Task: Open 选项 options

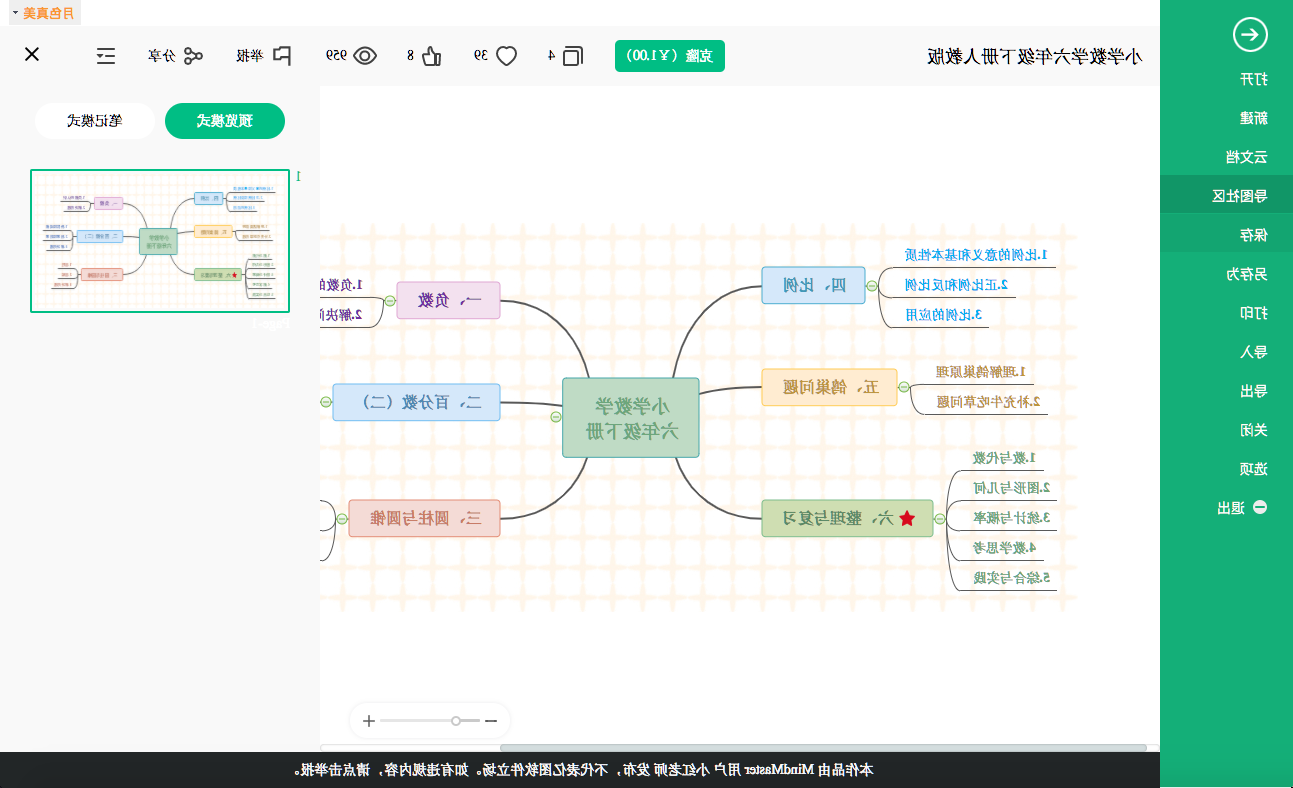Action: click(x=1254, y=469)
